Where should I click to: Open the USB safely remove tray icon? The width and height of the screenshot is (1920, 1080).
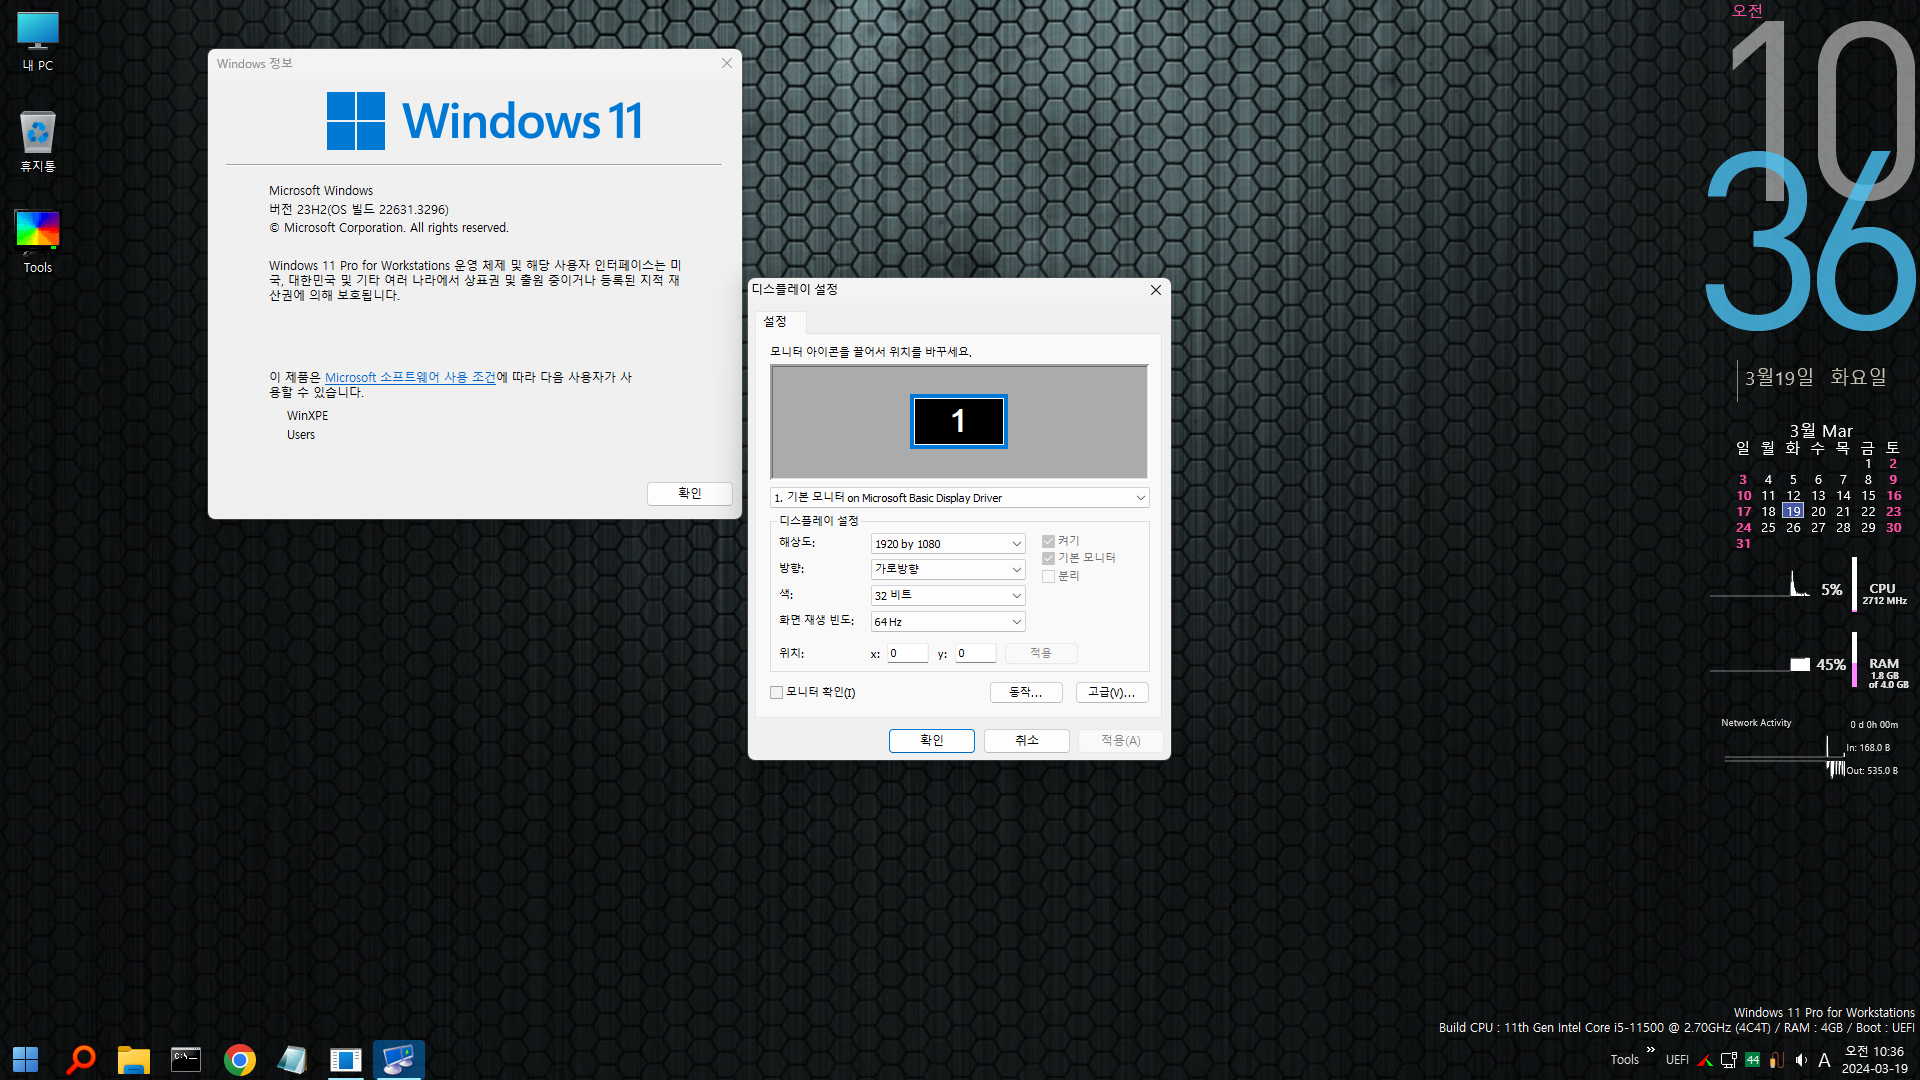pyautogui.click(x=1777, y=1060)
